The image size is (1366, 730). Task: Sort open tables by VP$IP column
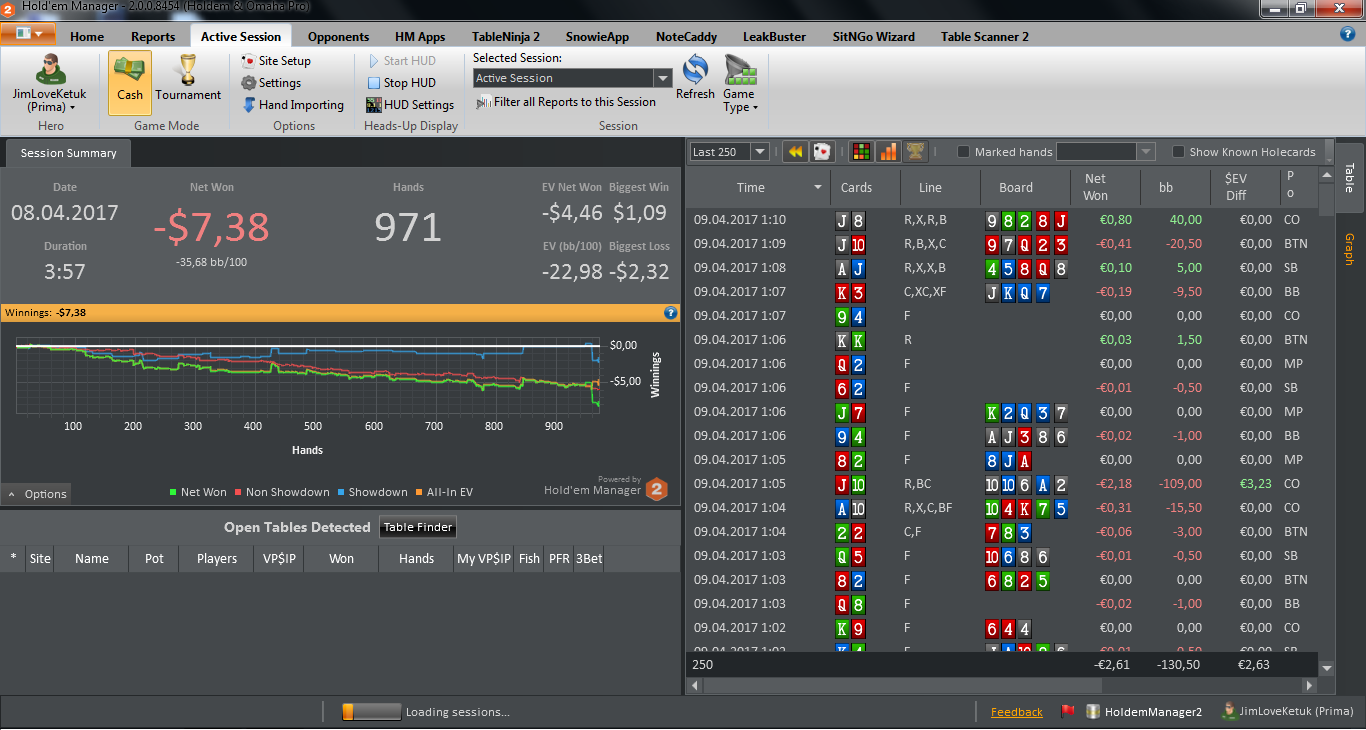(279, 559)
